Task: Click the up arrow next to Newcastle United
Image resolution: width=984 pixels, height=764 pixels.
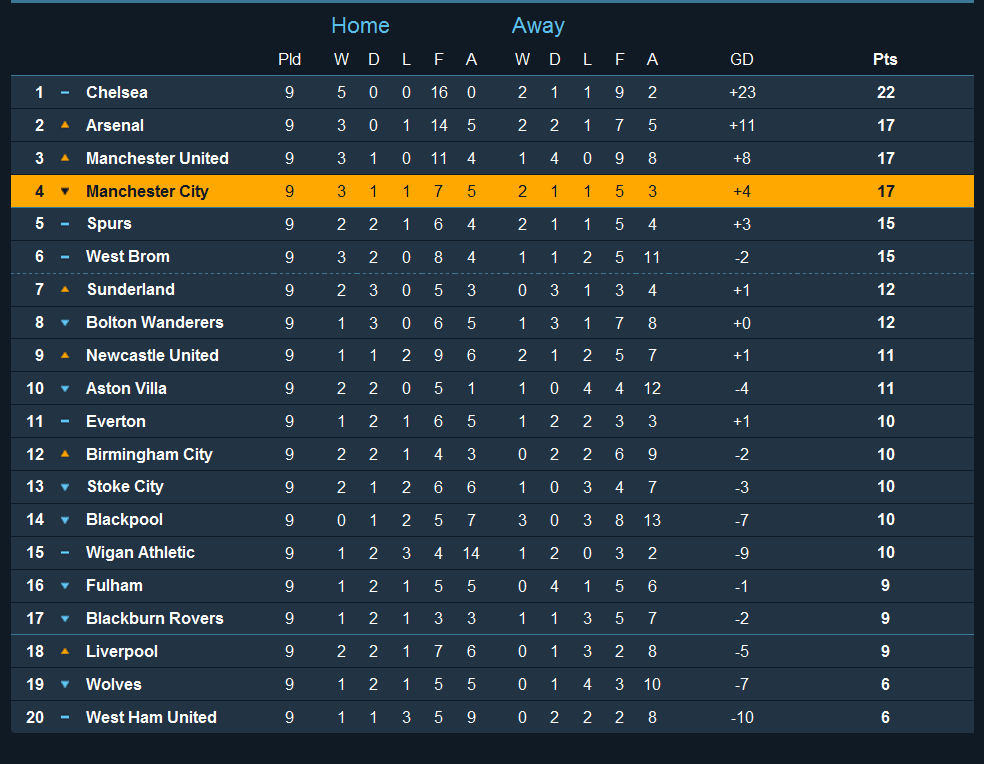Action: (65, 355)
